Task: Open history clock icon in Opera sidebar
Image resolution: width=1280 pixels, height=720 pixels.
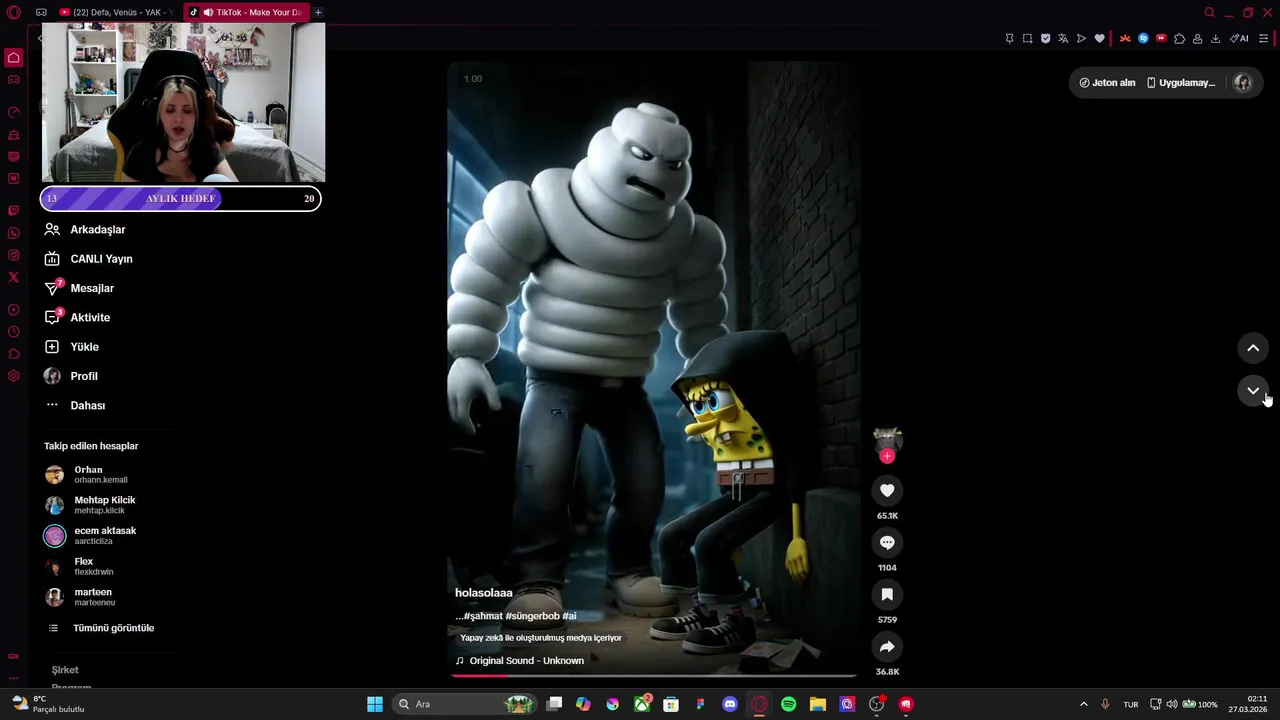Action: [14, 332]
